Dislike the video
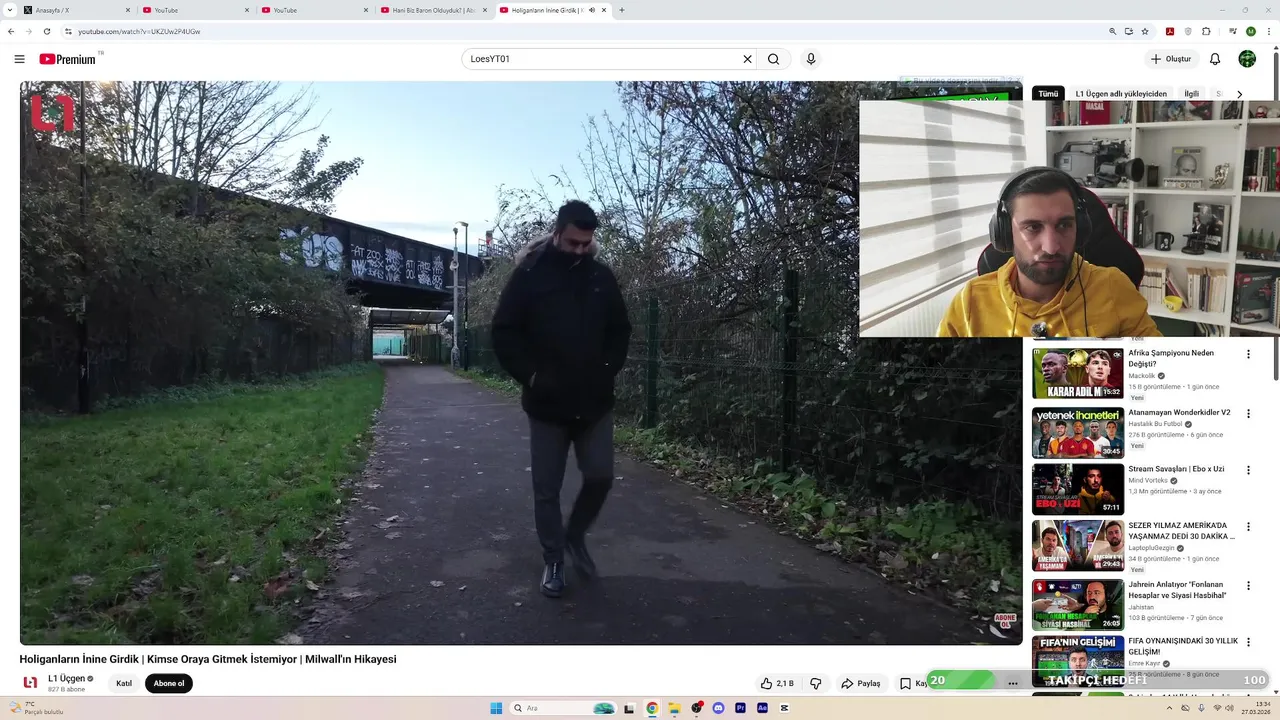The width and height of the screenshot is (1280, 720). [x=816, y=683]
